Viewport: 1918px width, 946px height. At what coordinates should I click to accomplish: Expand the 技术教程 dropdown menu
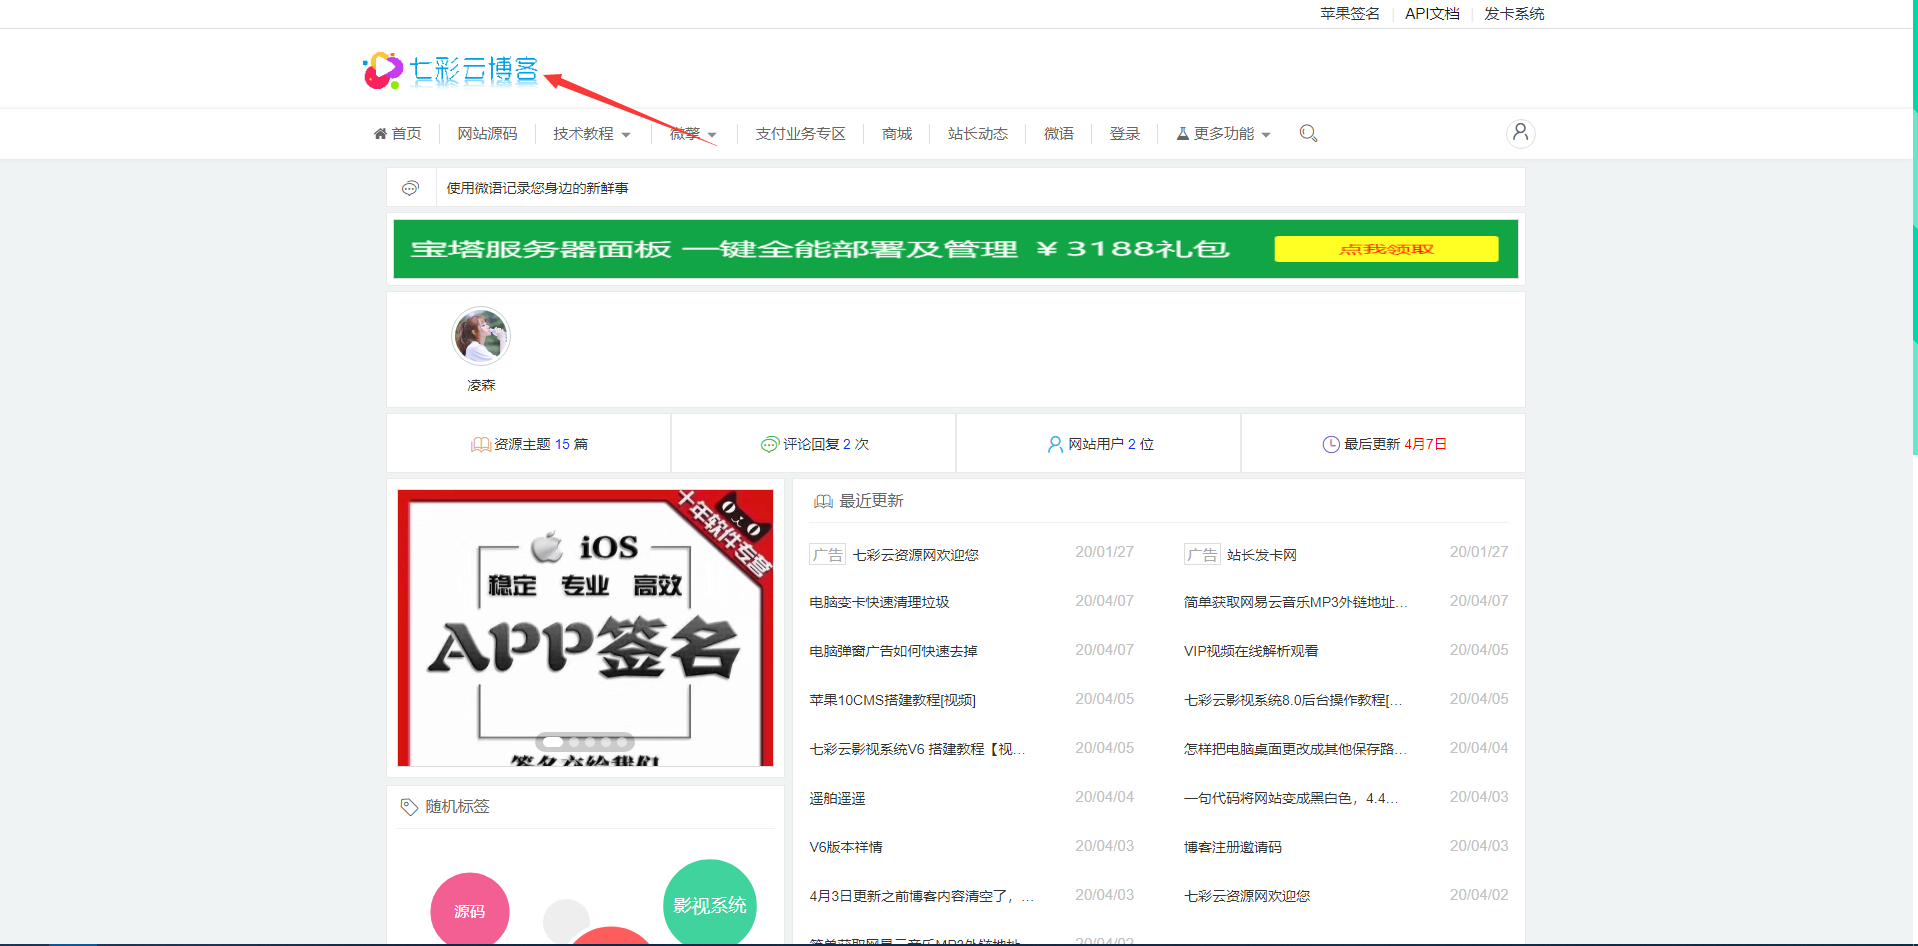(x=591, y=134)
